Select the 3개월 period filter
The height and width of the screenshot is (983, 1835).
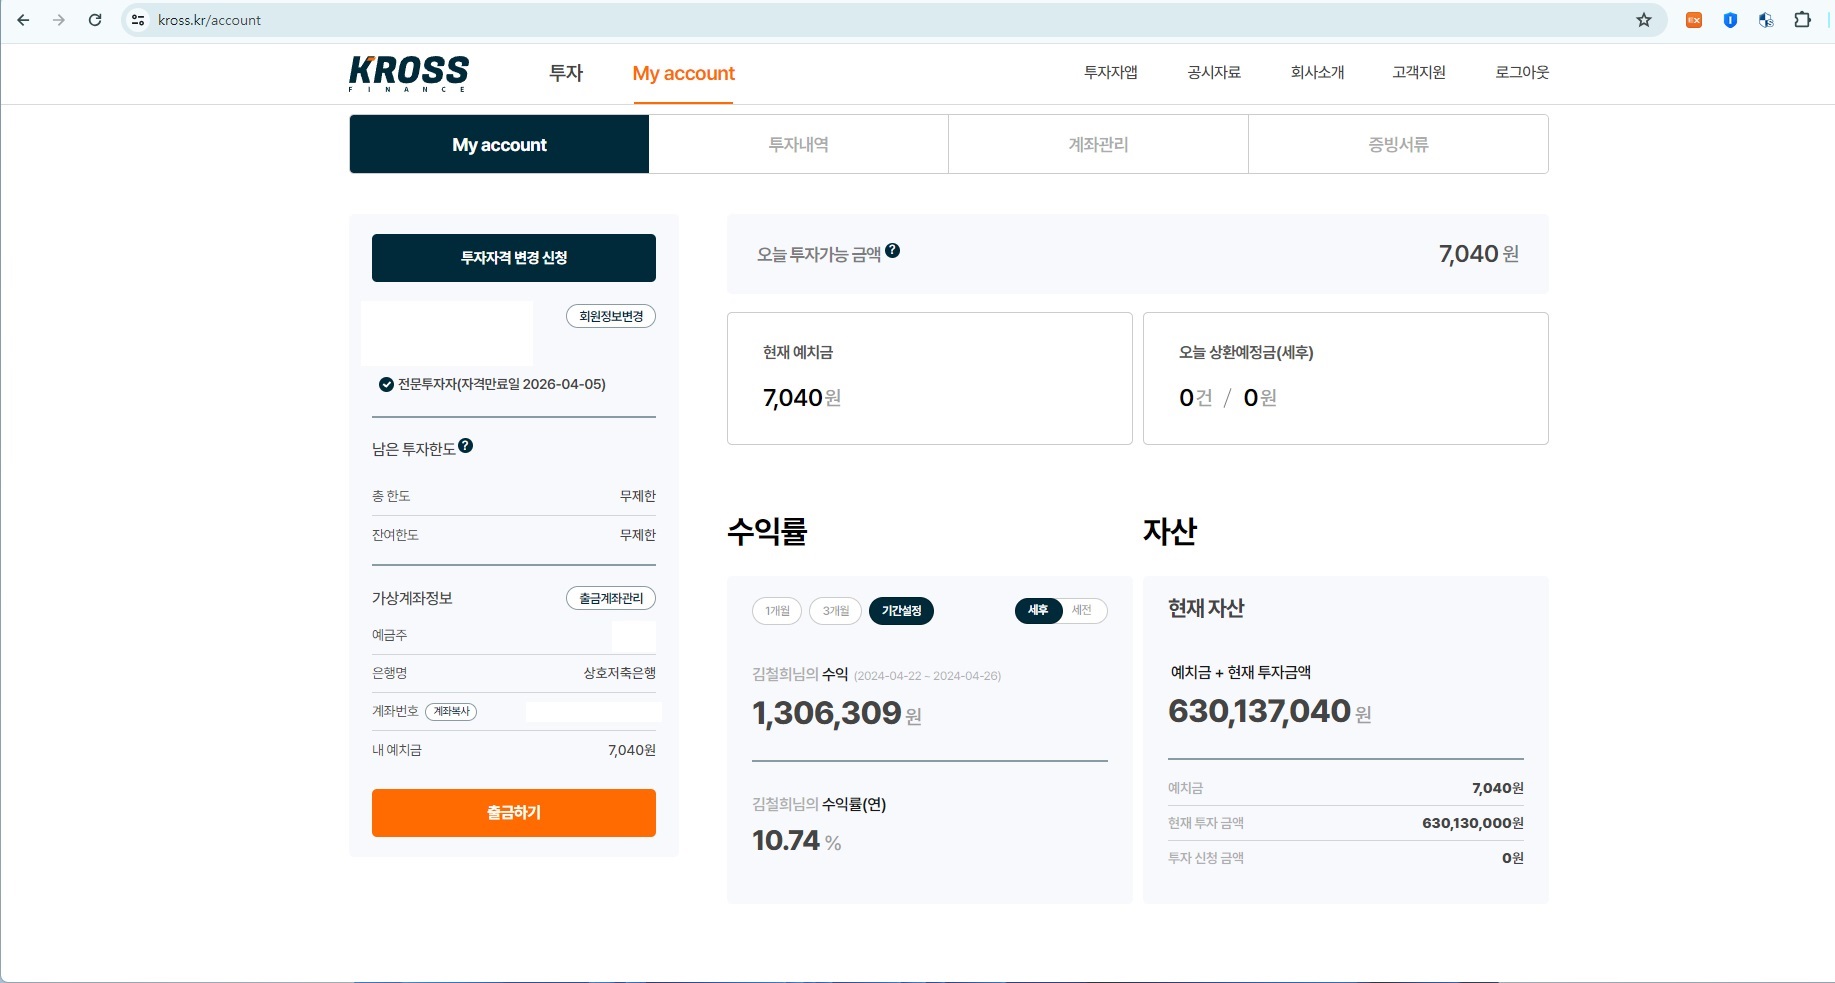click(x=835, y=611)
